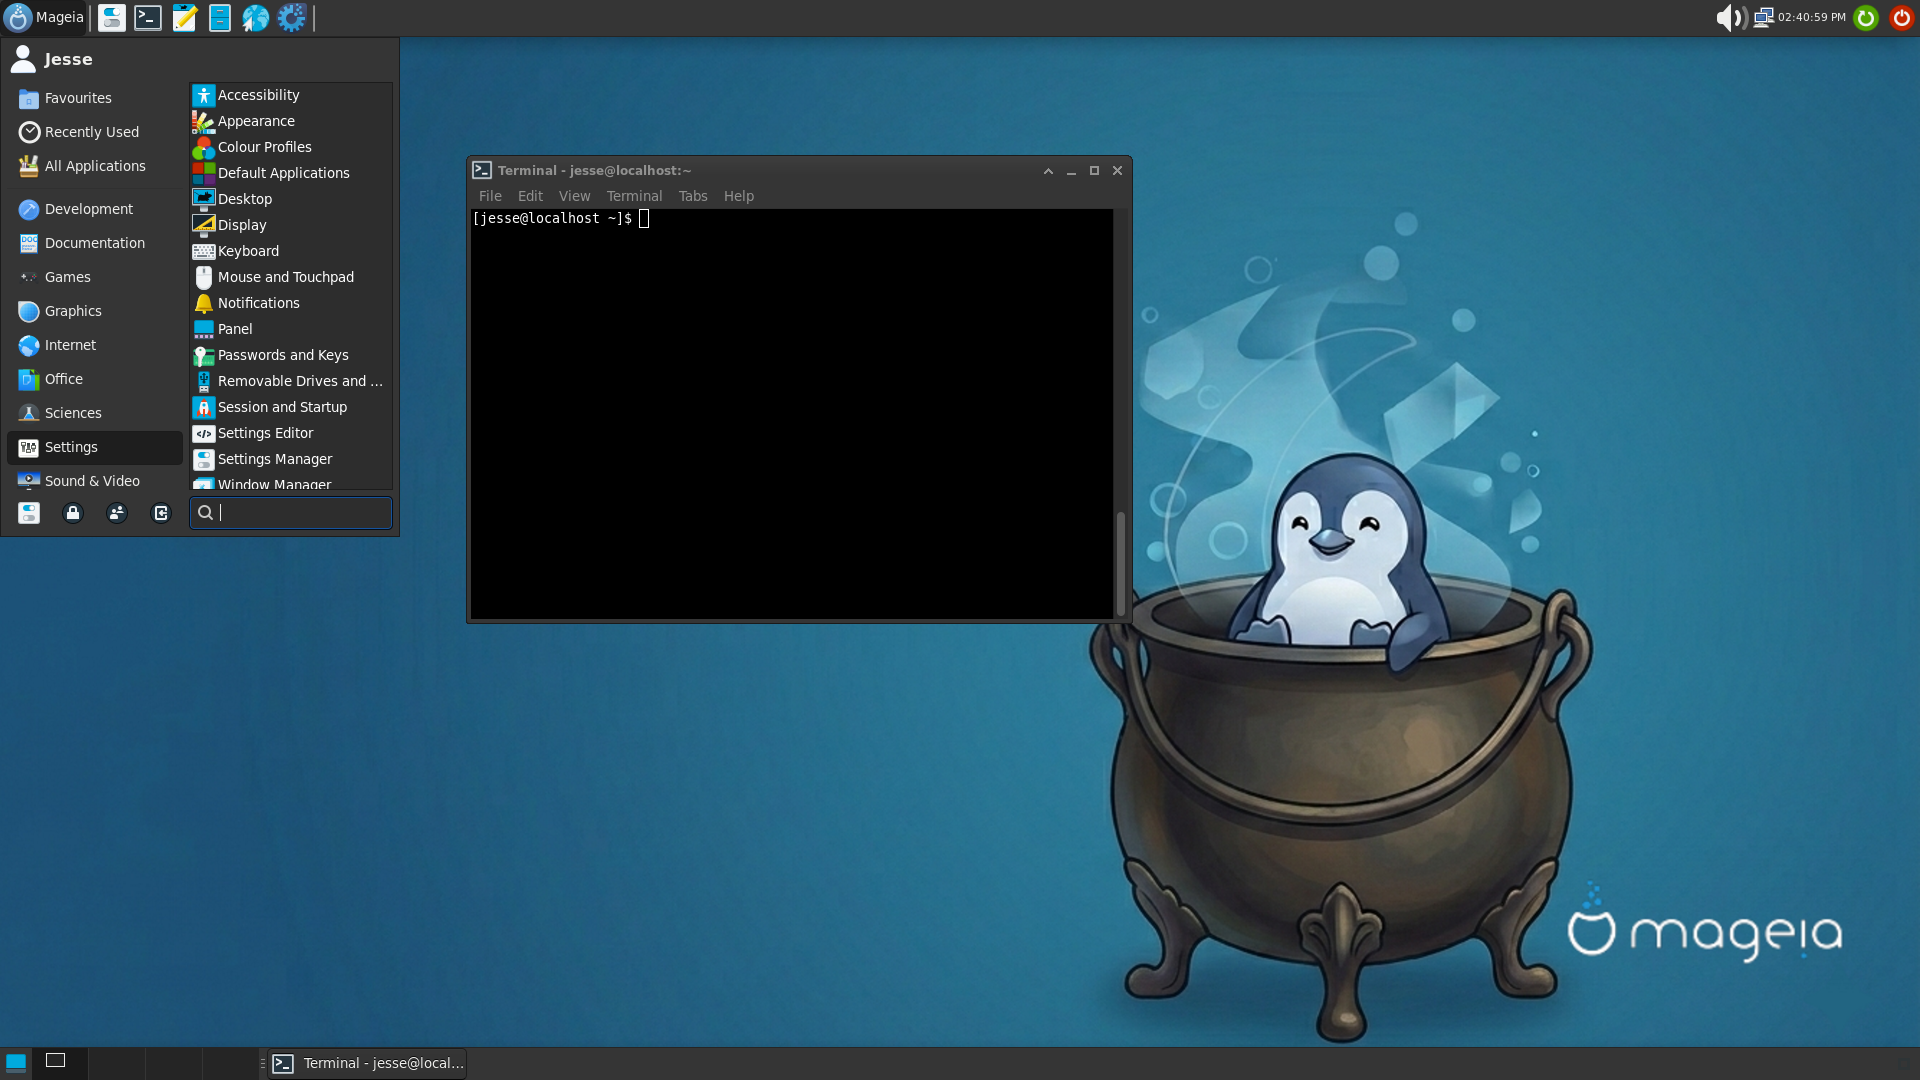Open Appearance settings

click(291, 121)
